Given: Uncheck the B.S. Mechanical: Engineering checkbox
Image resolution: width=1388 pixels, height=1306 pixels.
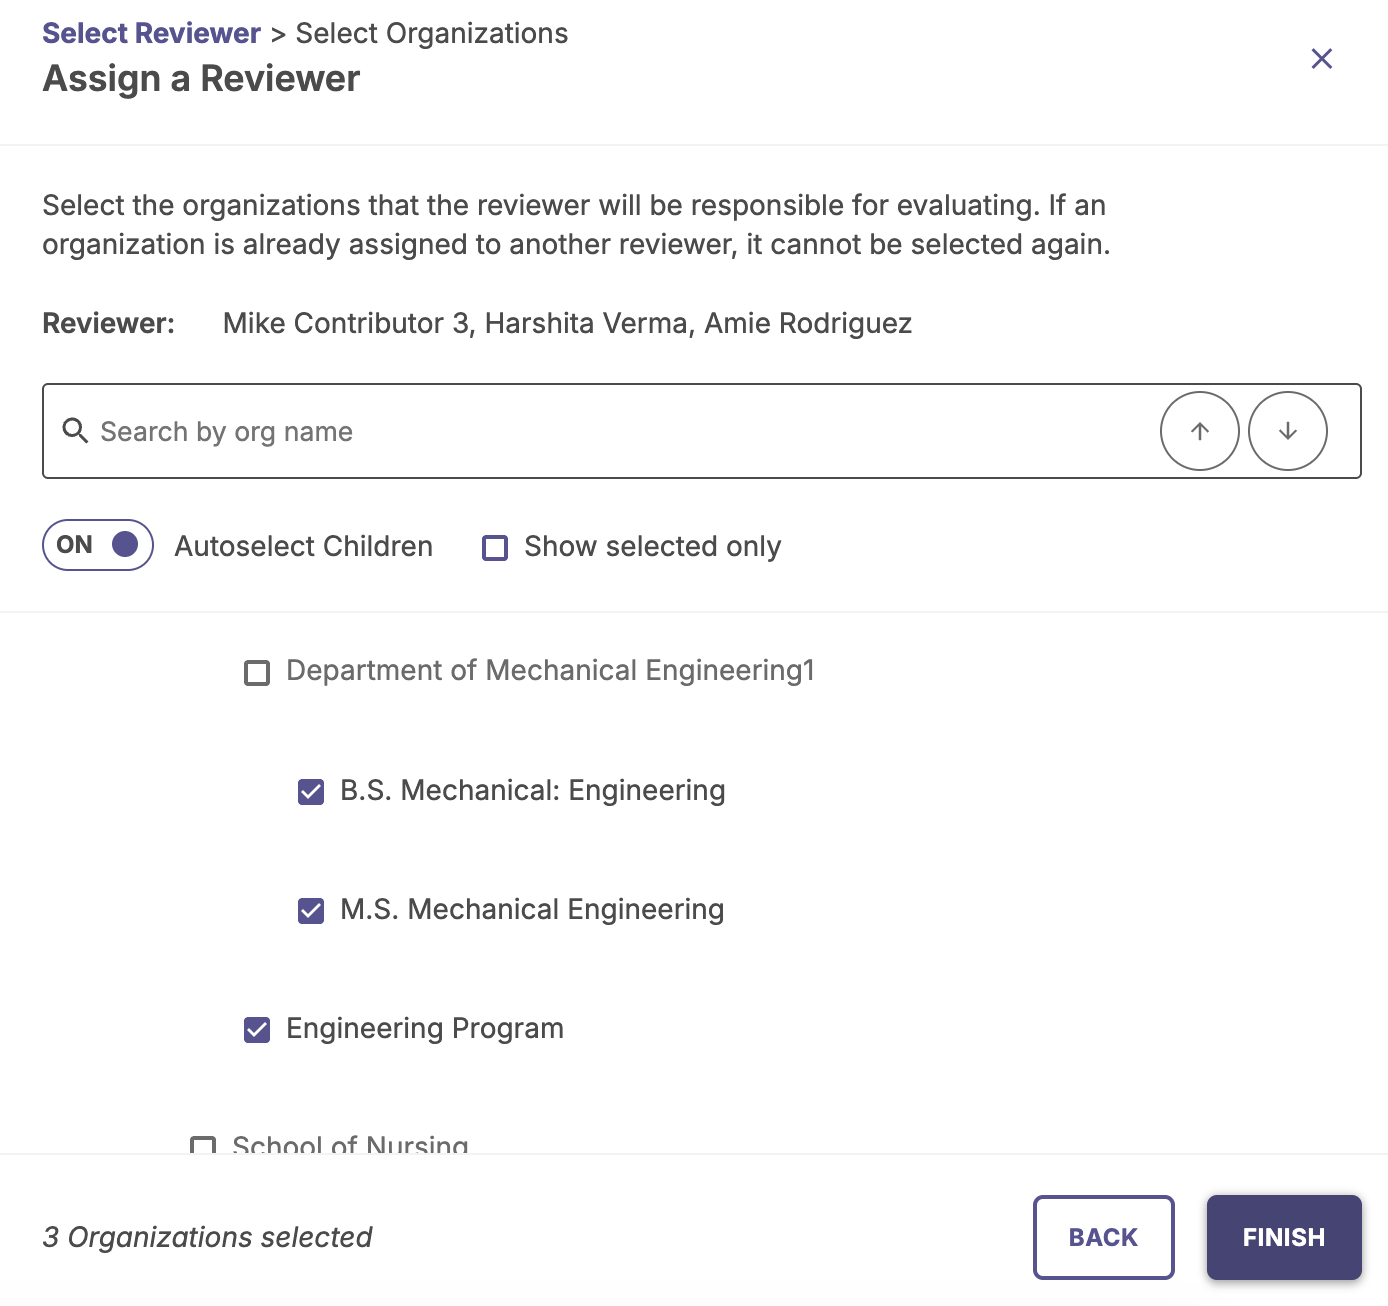Looking at the screenshot, I should (311, 792).
